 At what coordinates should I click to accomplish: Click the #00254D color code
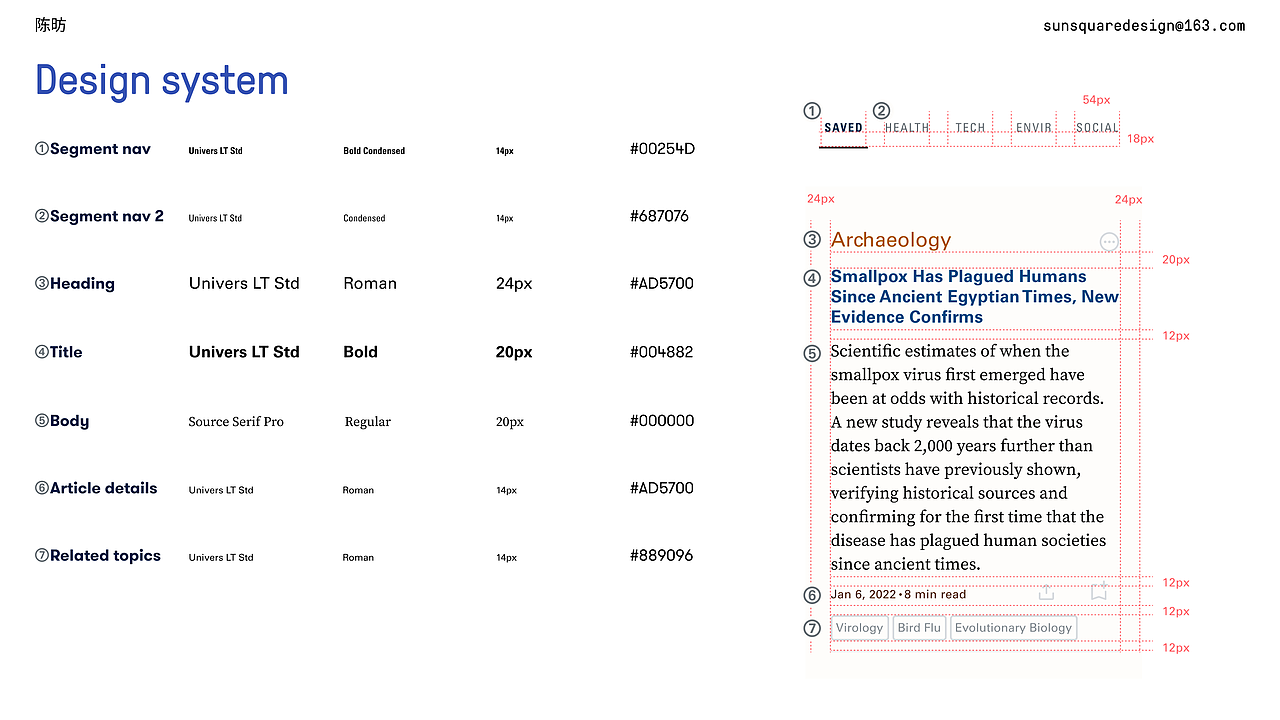(662, 149)
